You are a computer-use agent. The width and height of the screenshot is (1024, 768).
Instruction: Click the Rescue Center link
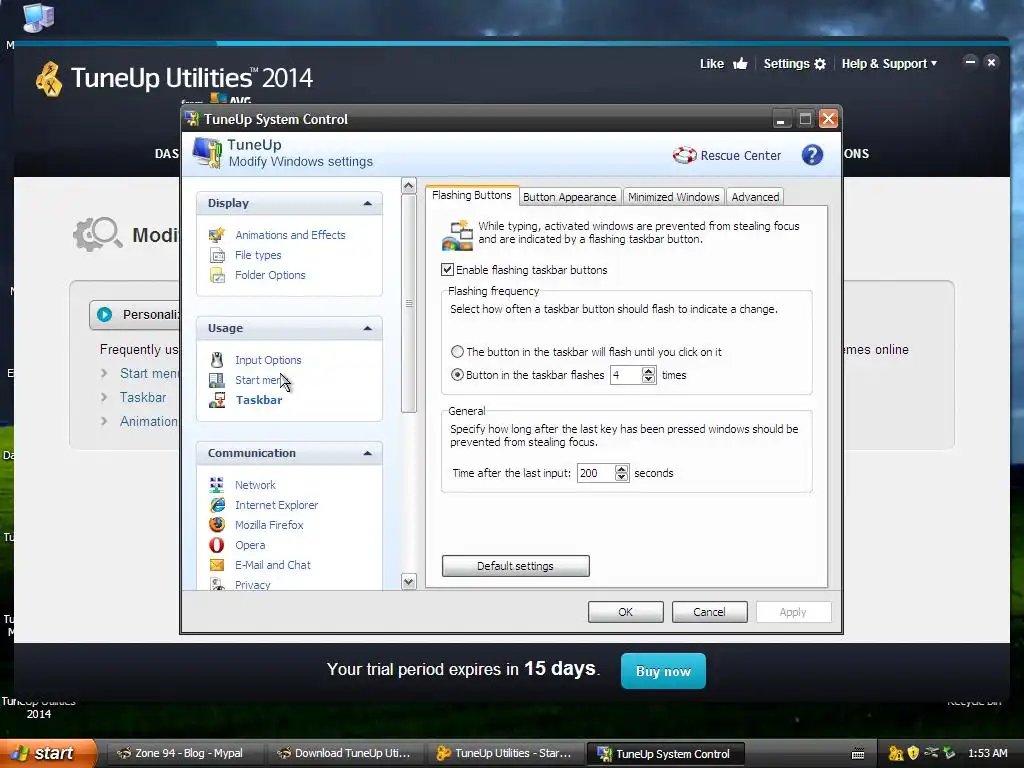point(741,155)
